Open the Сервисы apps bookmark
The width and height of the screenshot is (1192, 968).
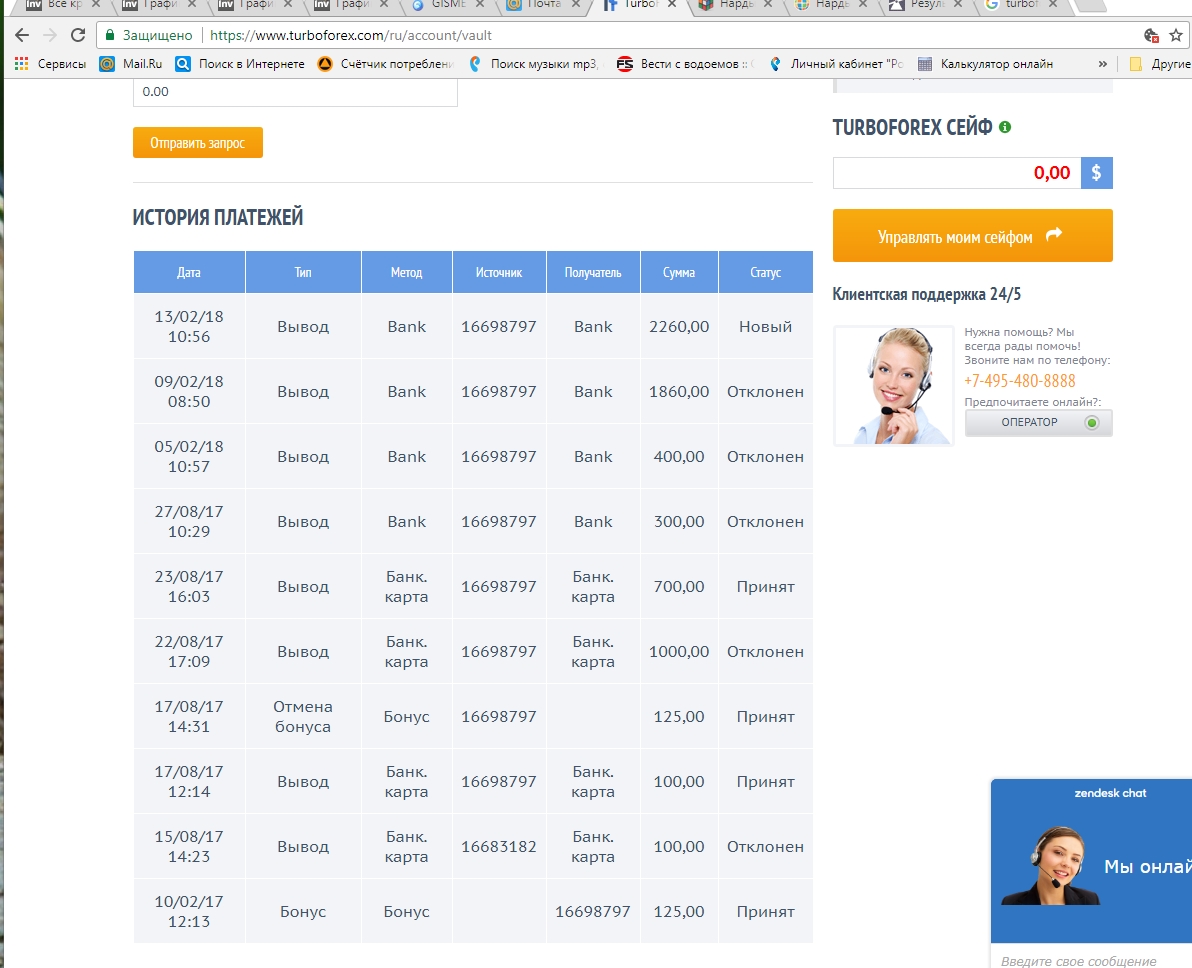click(x=50, y=64)
